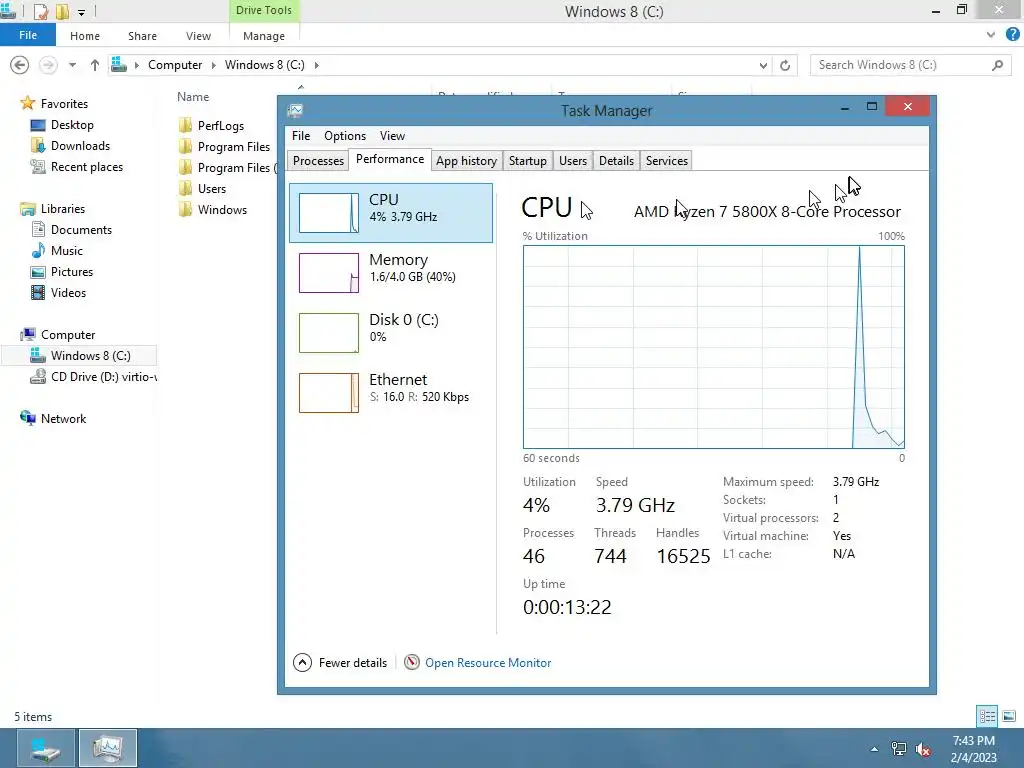This screenshot has width=1024, height=768.
Task: Switch to the Details tab
Action: [616, 161]
